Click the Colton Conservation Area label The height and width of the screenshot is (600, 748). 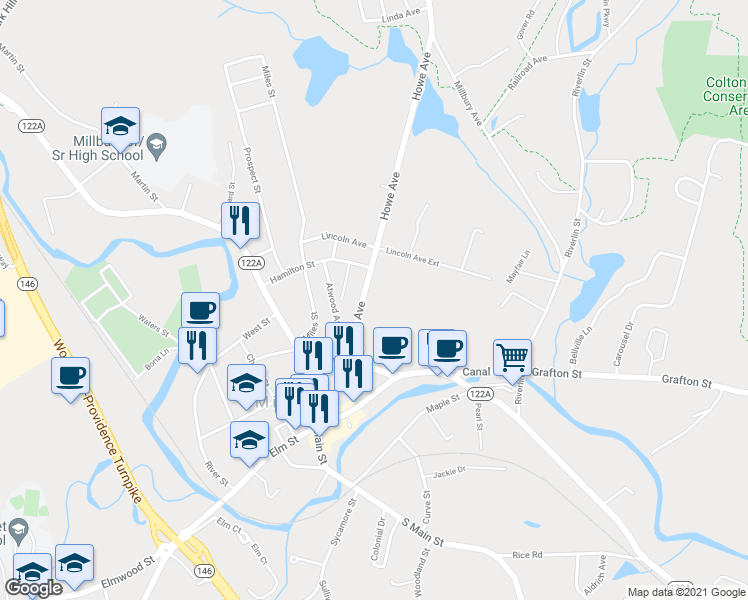(x=725, y=96)
